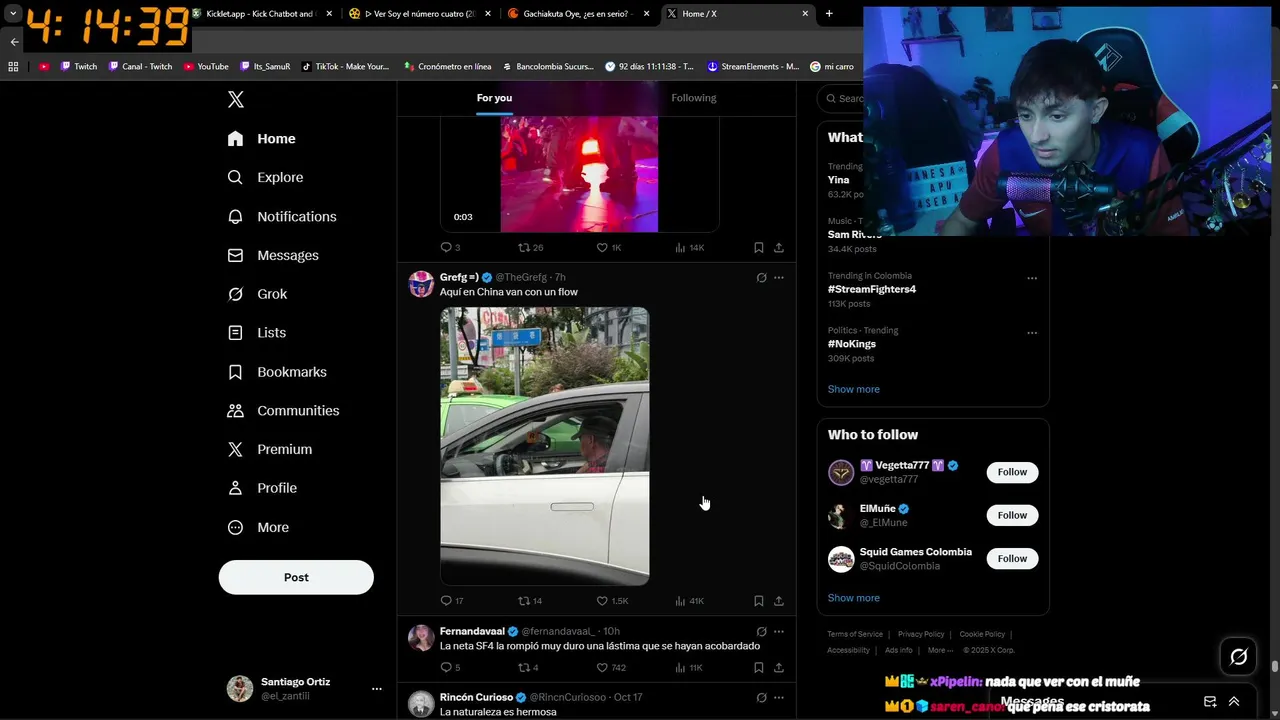Click the Post button
Image resolution: width=1280 pixels, height=720 pixels.
296,577
